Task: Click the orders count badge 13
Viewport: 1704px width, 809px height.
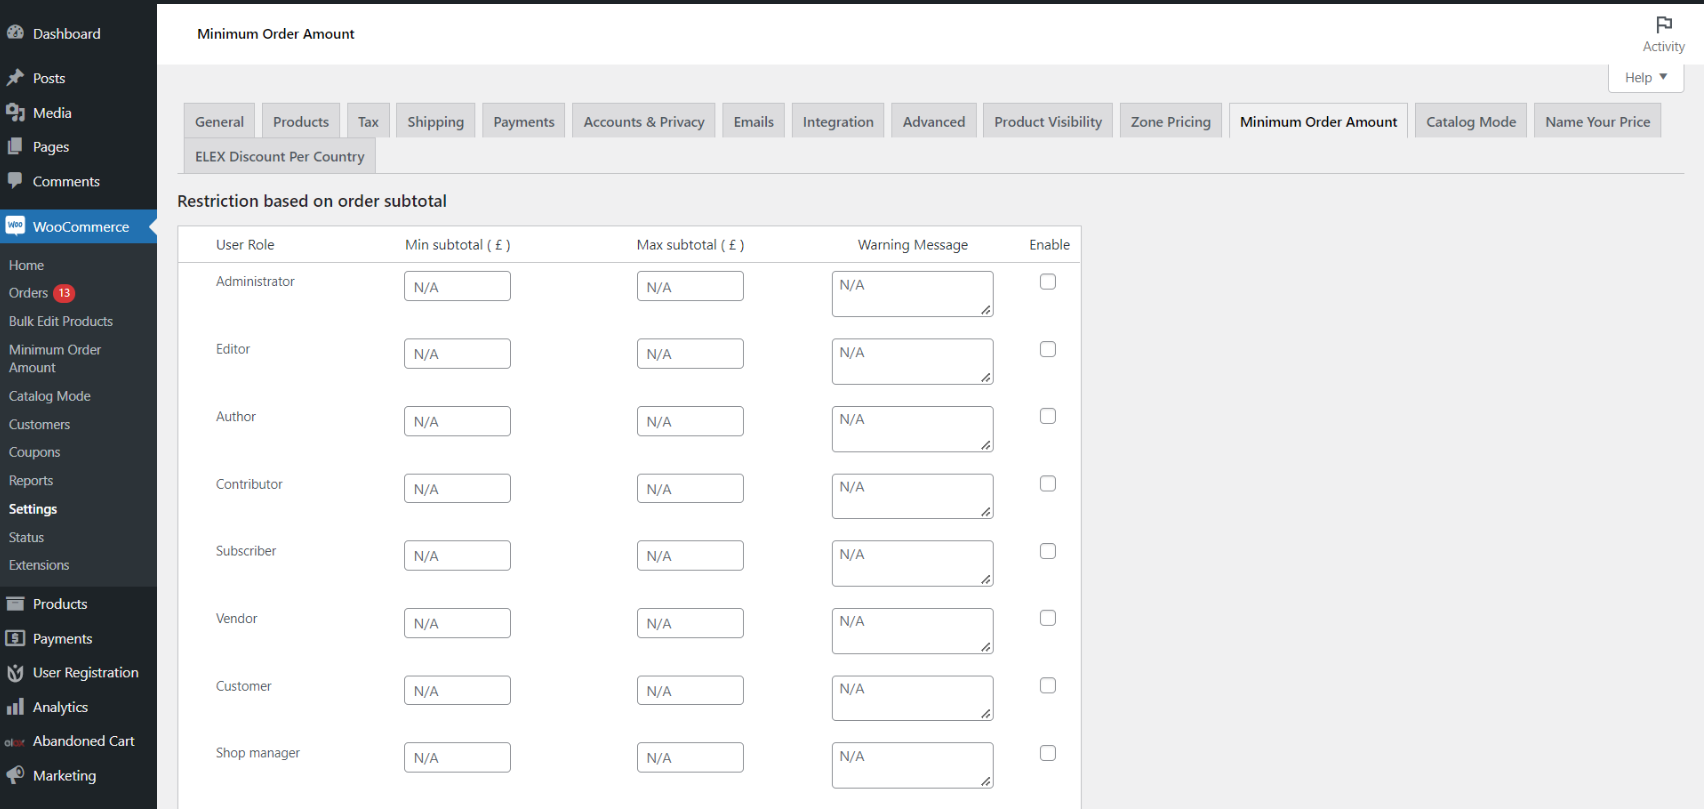Action: point(64,293)
